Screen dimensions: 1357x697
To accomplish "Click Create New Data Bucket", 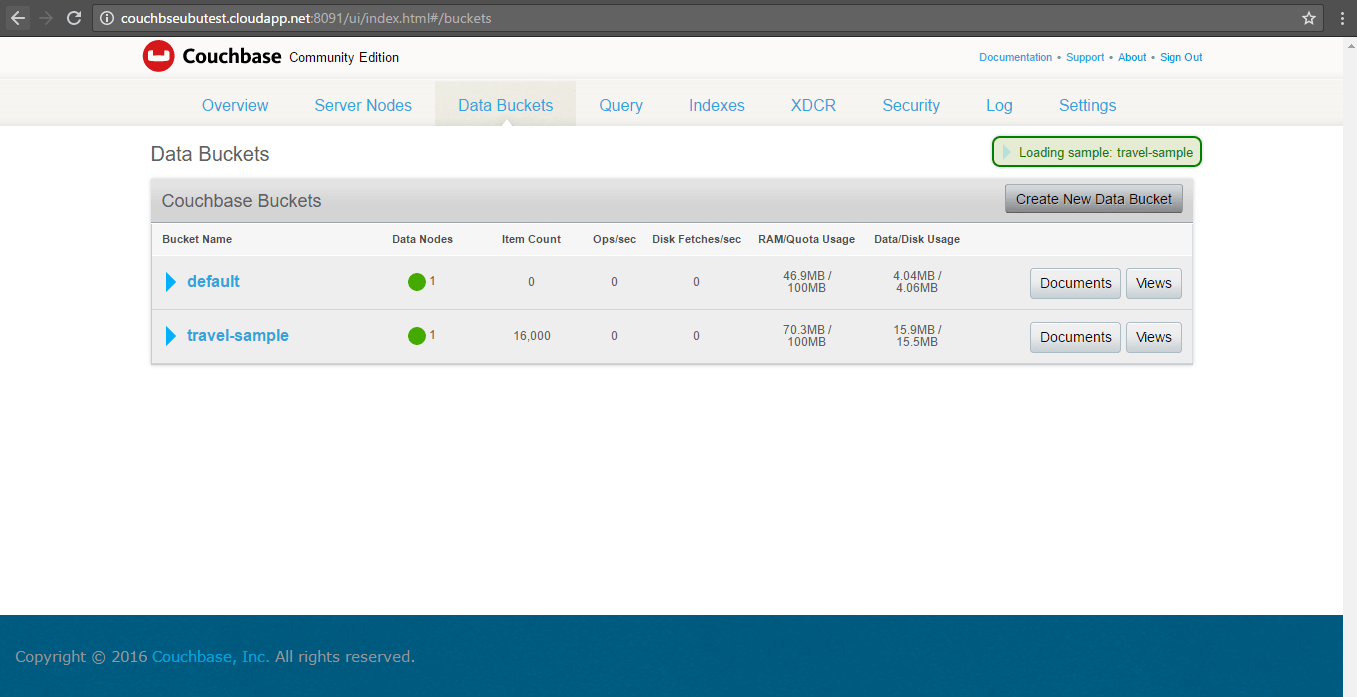I will pyautogui.click(x=1093, y=199).
